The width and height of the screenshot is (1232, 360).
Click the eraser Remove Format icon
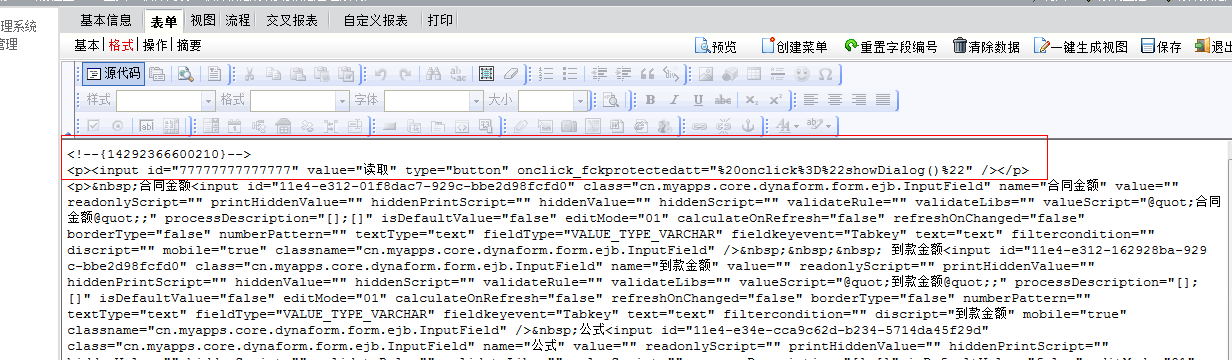[511, 74]
